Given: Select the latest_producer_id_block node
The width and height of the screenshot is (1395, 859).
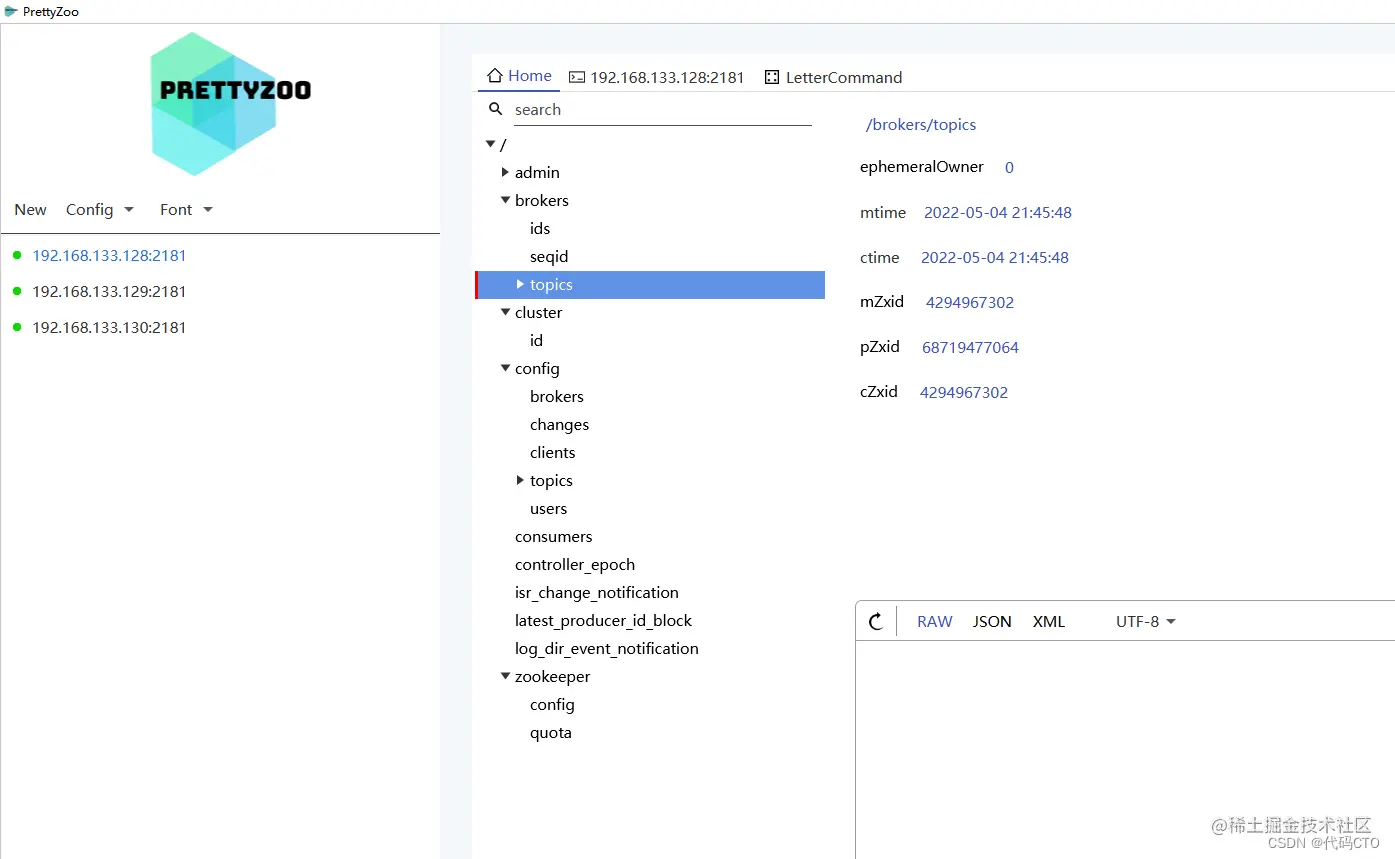Looking at the screenshot, I should click(603, 620).
